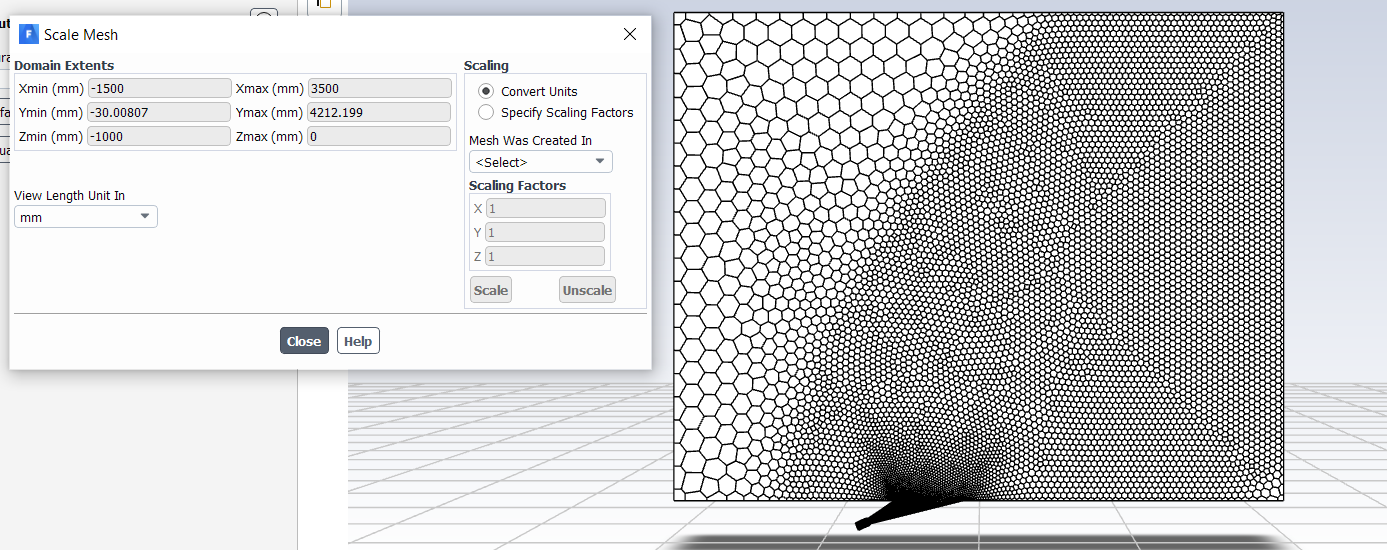
Task: Click the Zmax (mm) field
Action: 379,136
